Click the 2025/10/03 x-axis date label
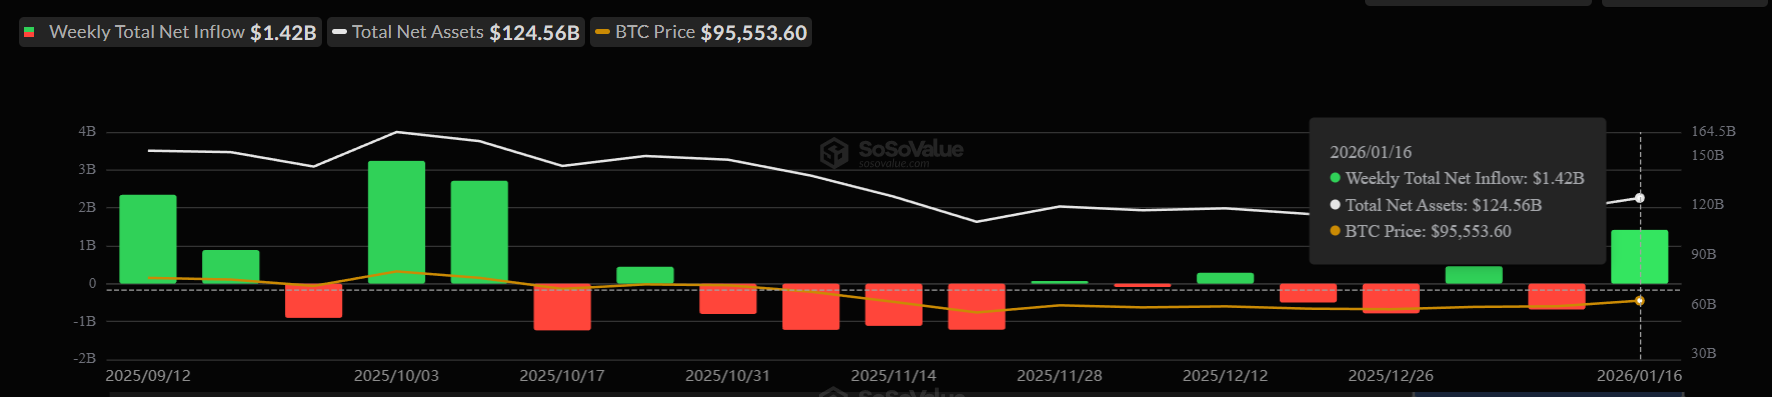Viewport: 1772px width, 397px height. [396, 376]
